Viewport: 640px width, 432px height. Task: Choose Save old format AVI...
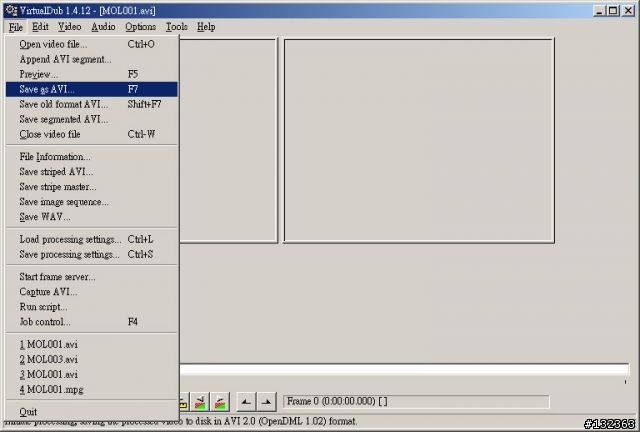92,104
